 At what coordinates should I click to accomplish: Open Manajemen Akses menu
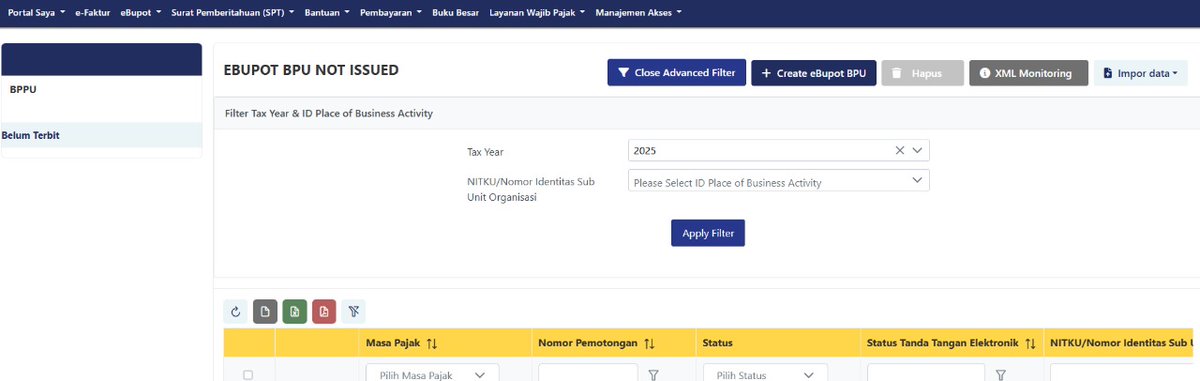coord(638,13)
